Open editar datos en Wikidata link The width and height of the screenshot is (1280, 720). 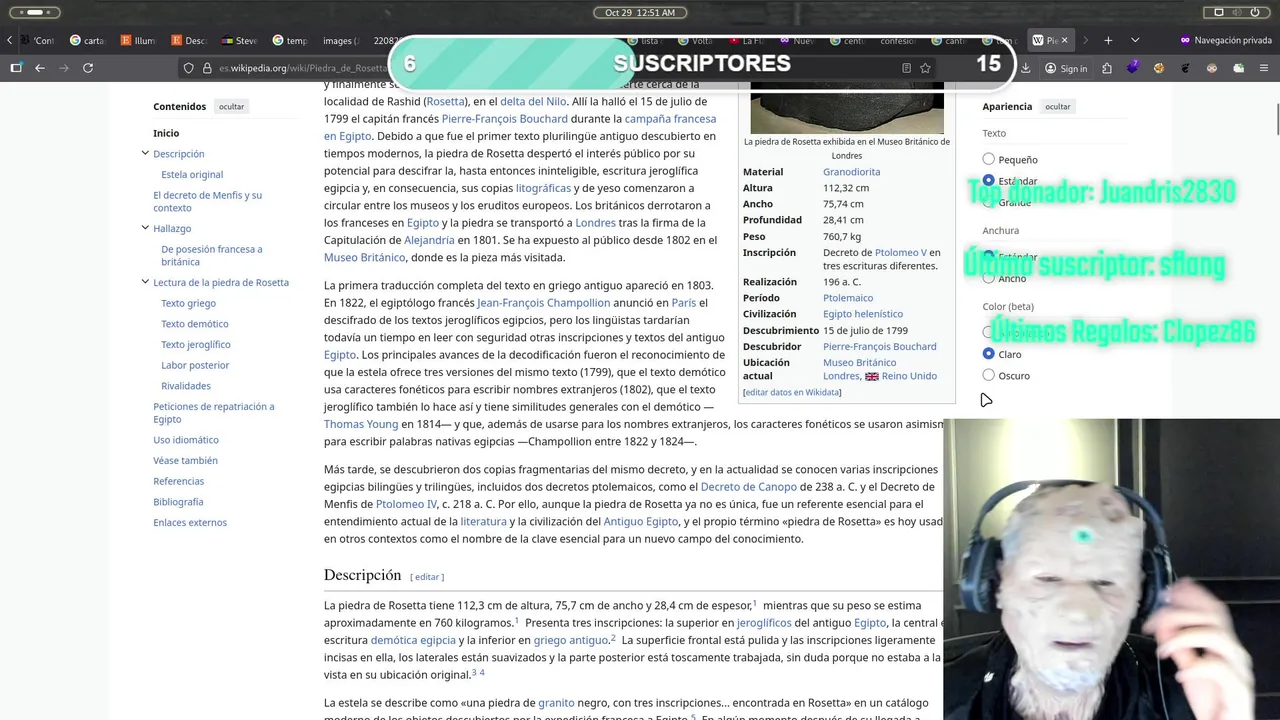(792, 392)
